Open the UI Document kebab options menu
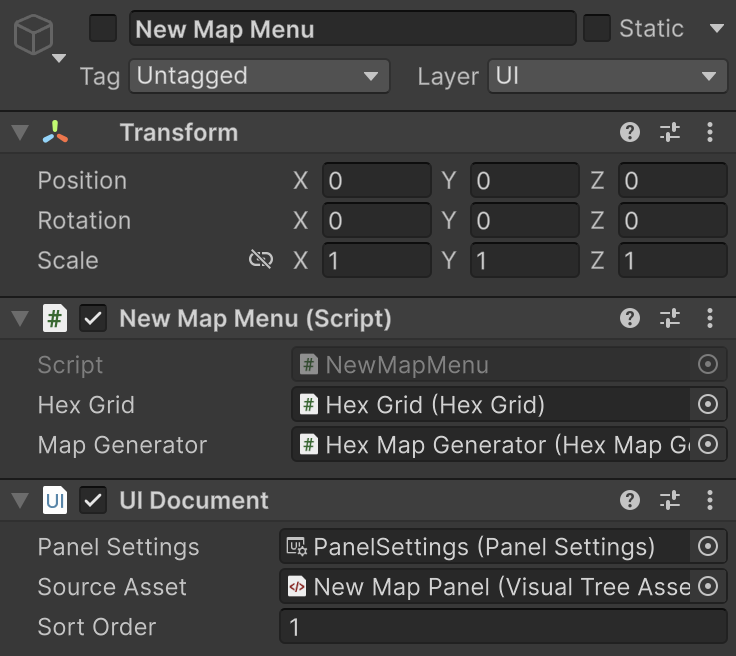Image resolution: width=736 pixels, height=656 pixels. 710,500
